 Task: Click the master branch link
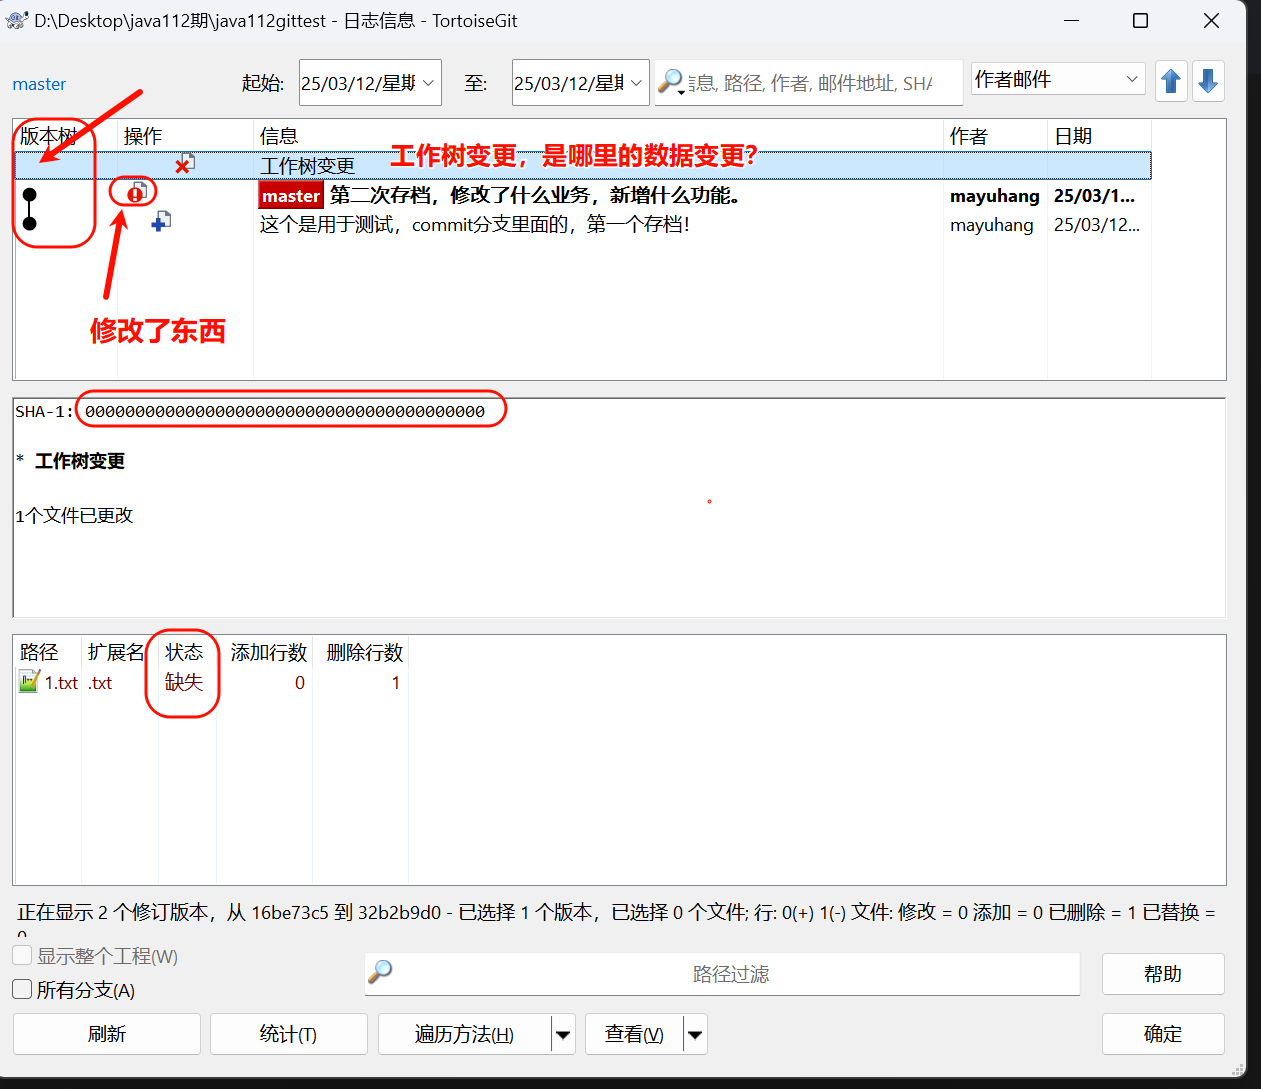39,84
